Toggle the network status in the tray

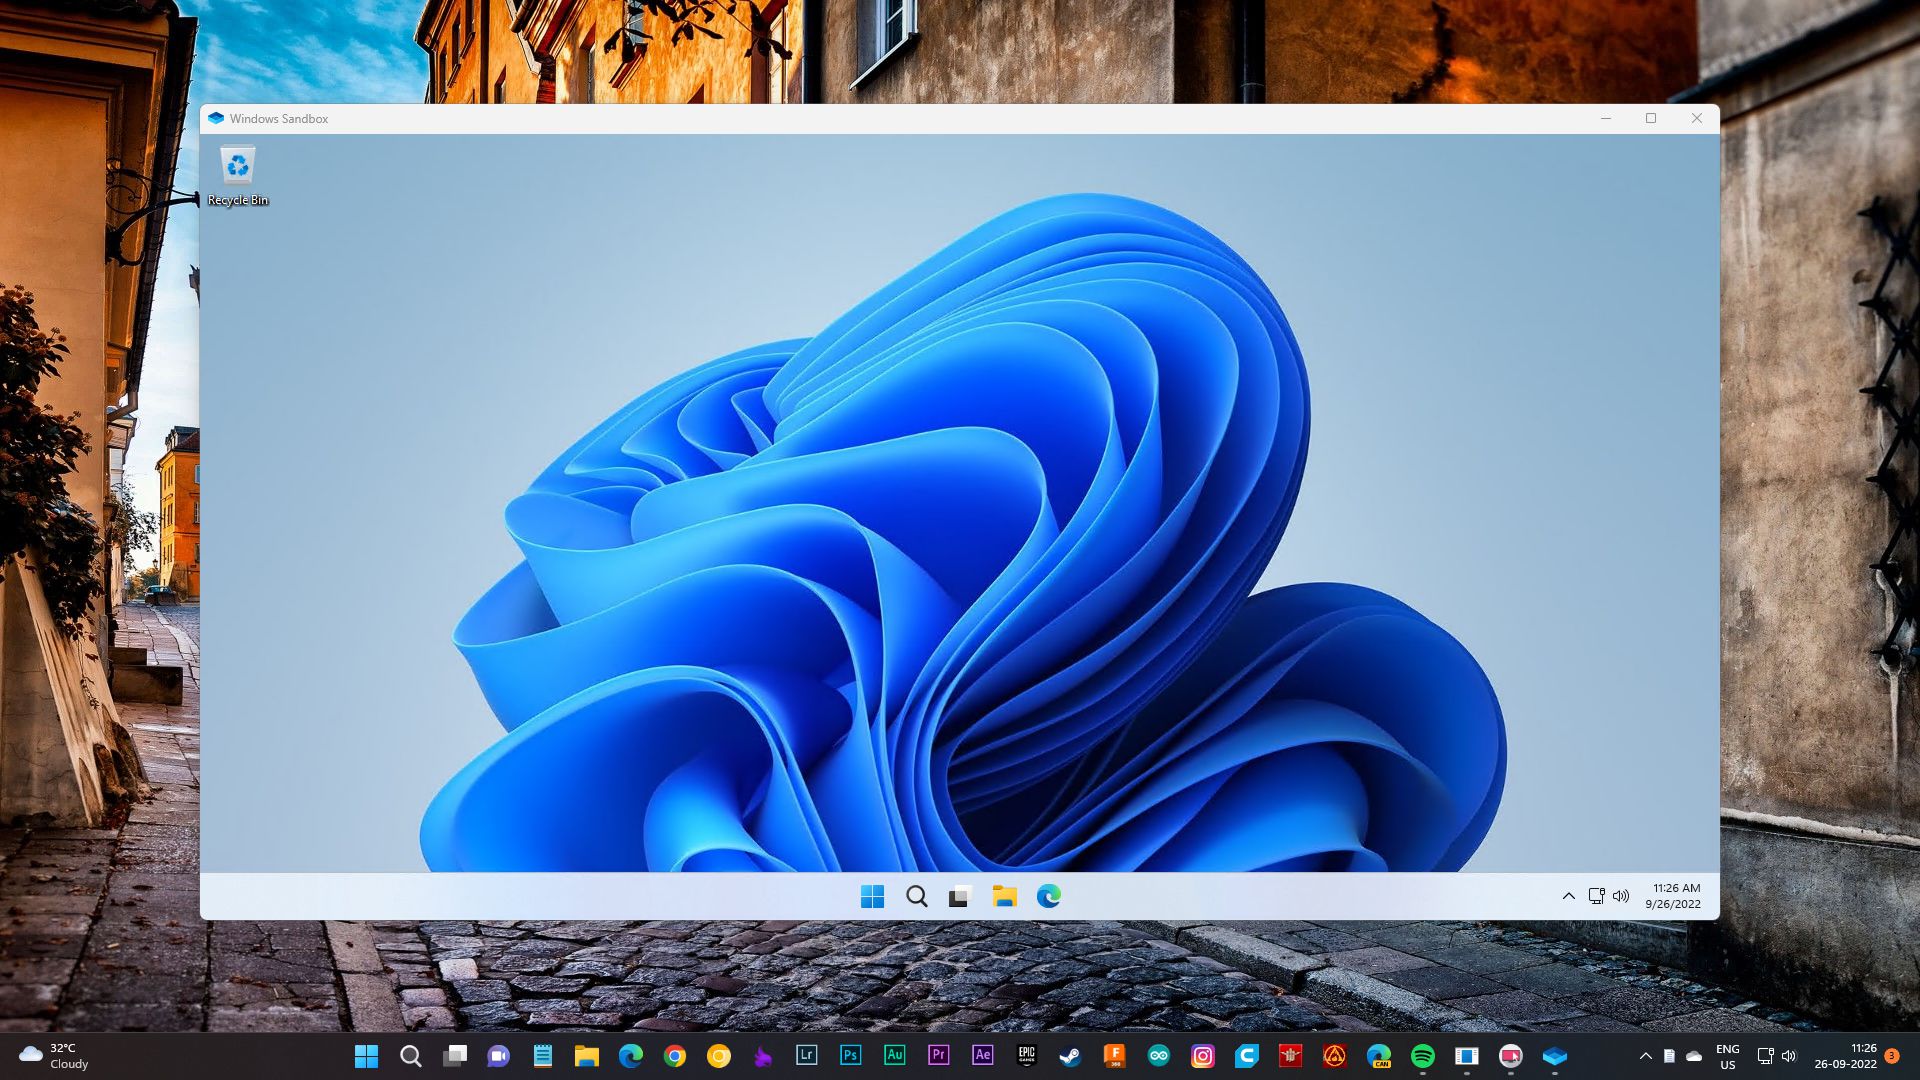click(x=1764, y=1056)
